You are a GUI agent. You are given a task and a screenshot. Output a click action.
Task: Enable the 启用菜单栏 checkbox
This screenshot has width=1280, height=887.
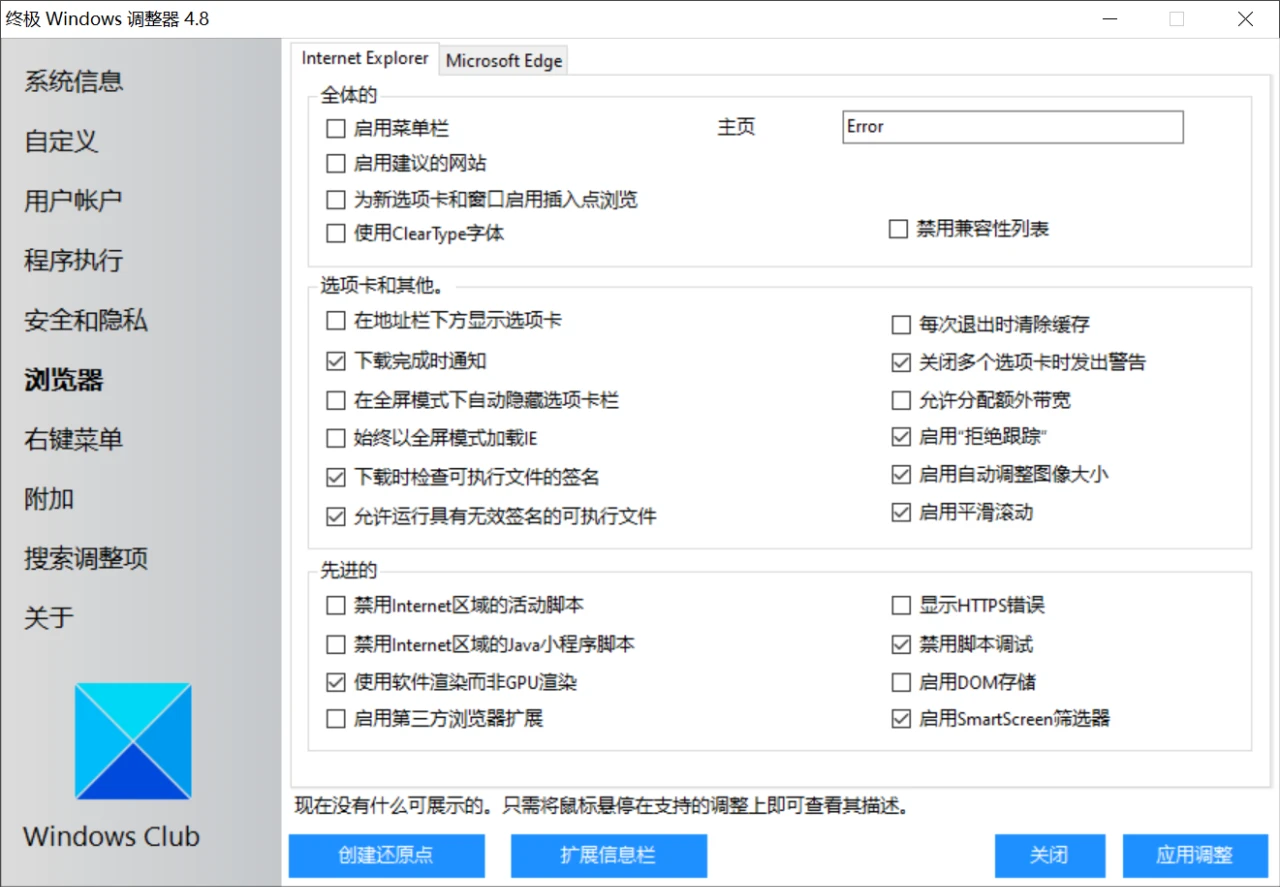pyautogui.click(x=336, y=128)
